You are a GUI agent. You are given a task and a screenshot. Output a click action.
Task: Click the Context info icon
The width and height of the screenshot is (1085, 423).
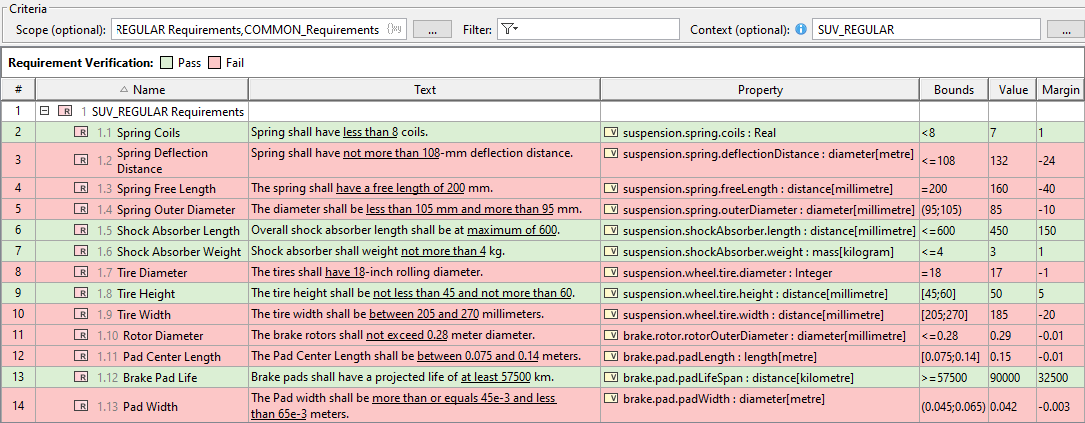[x=801, y=30]
